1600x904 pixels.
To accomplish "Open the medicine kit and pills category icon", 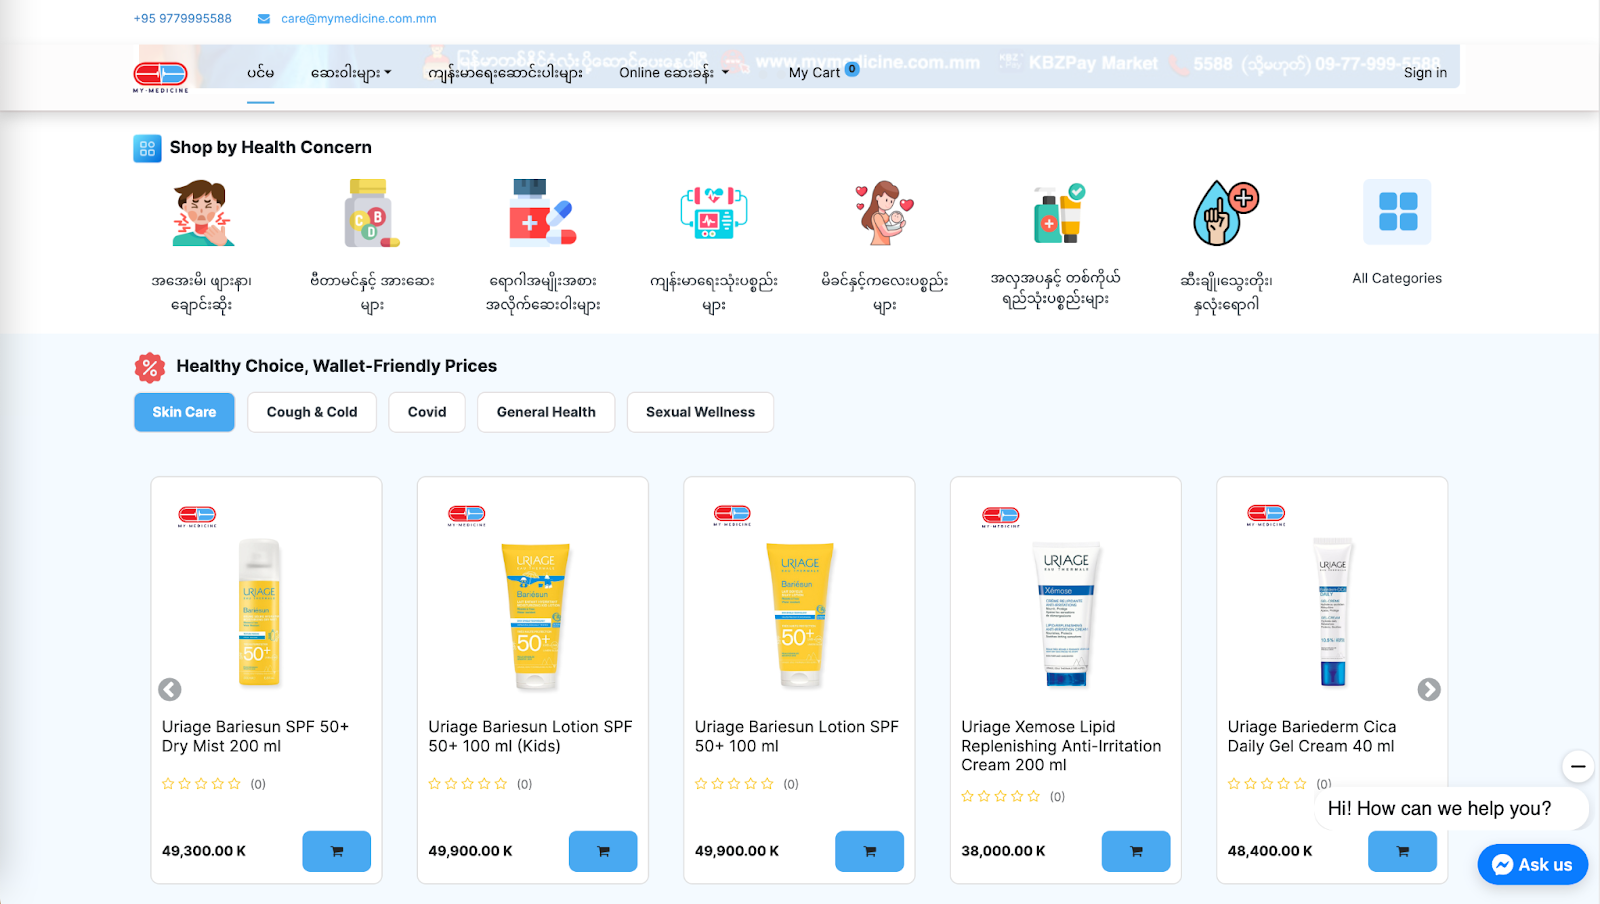I will pos(543,213).
